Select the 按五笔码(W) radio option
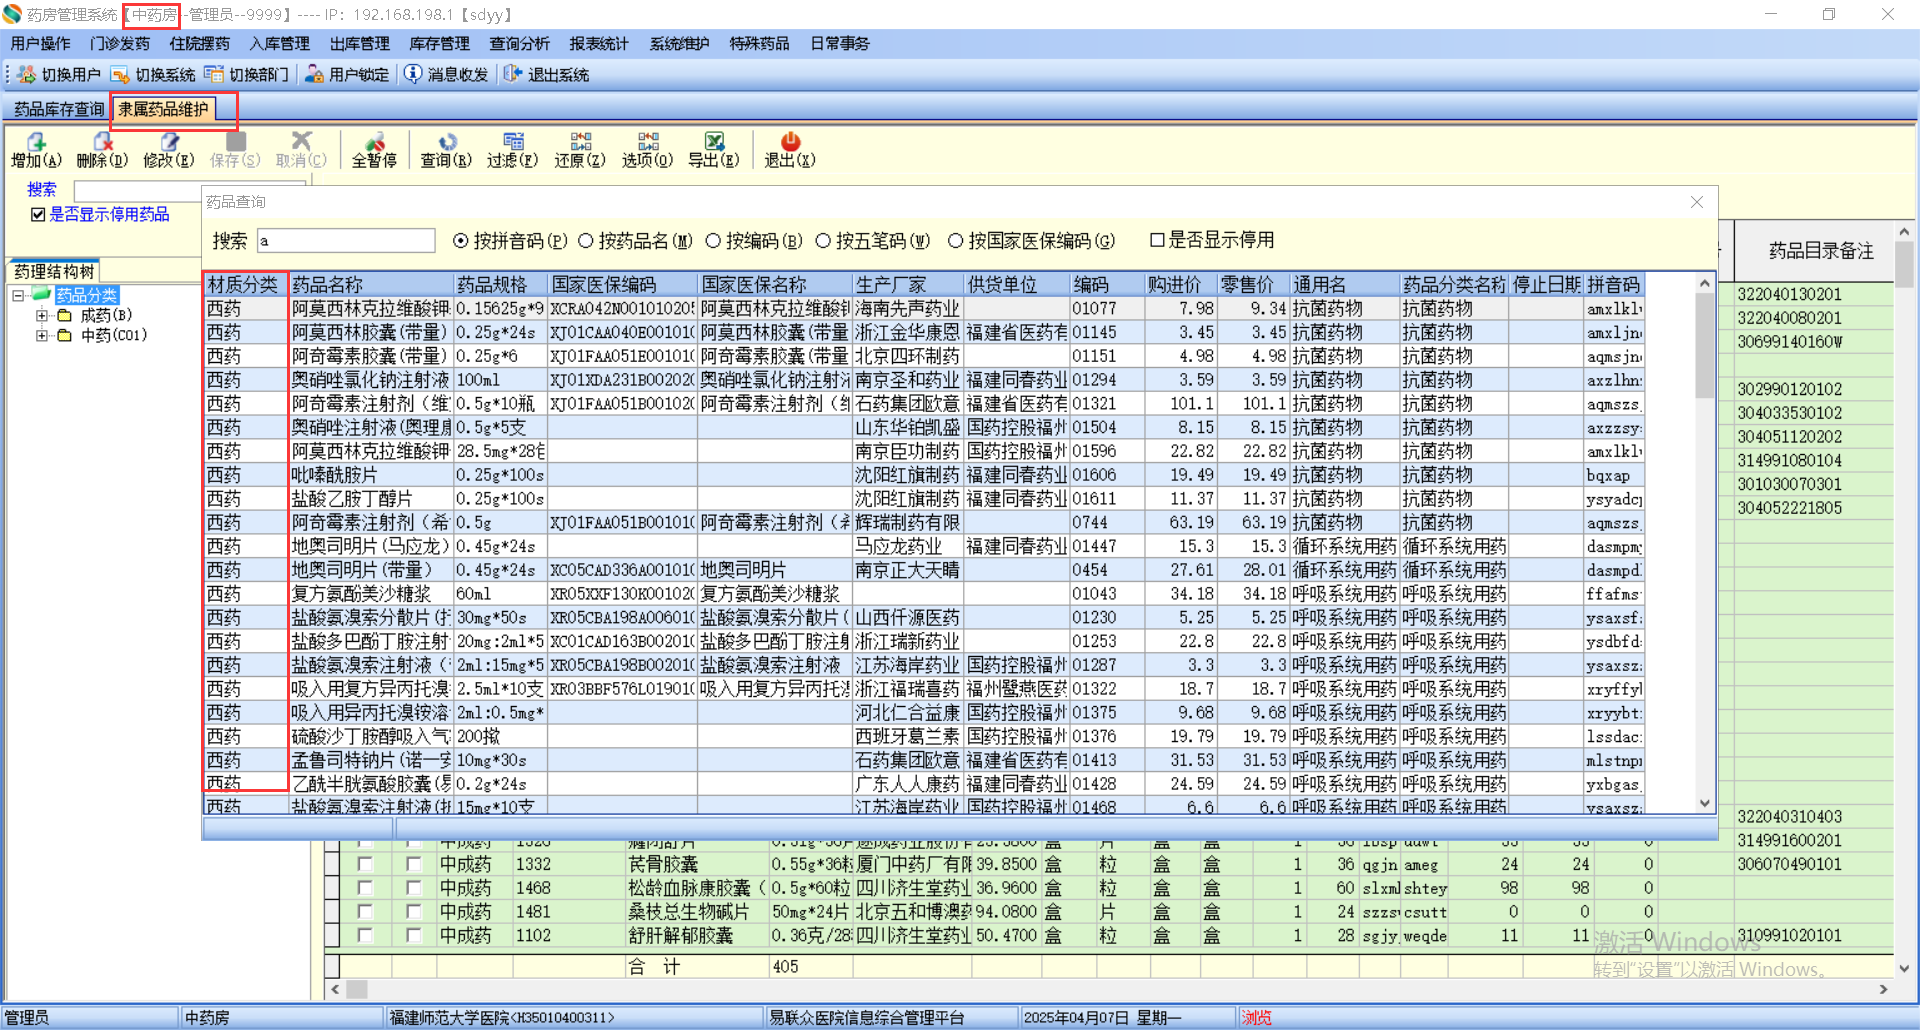The height and width of the screenshot is (1030, 1920). [x=823, y=241]
